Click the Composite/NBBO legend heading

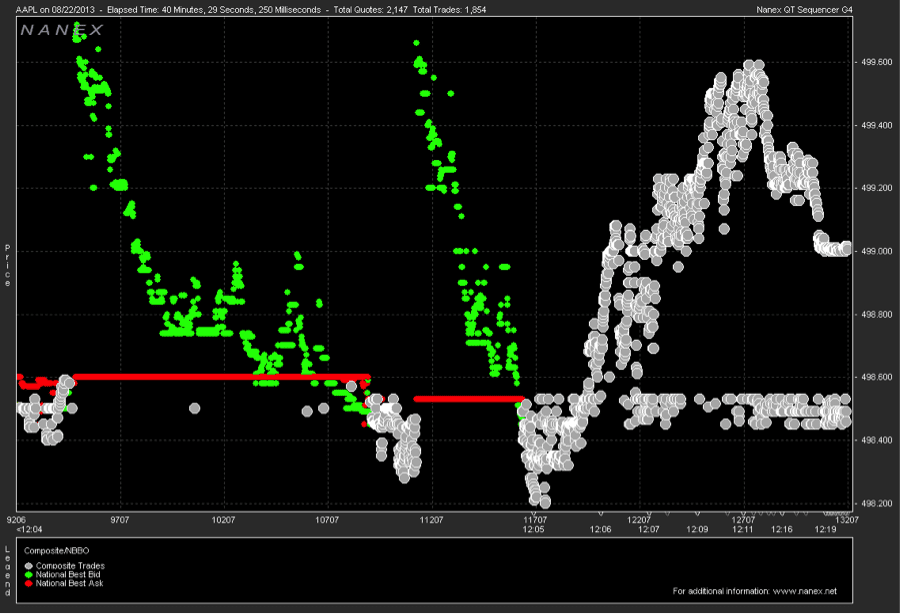[x=51, y=550]
